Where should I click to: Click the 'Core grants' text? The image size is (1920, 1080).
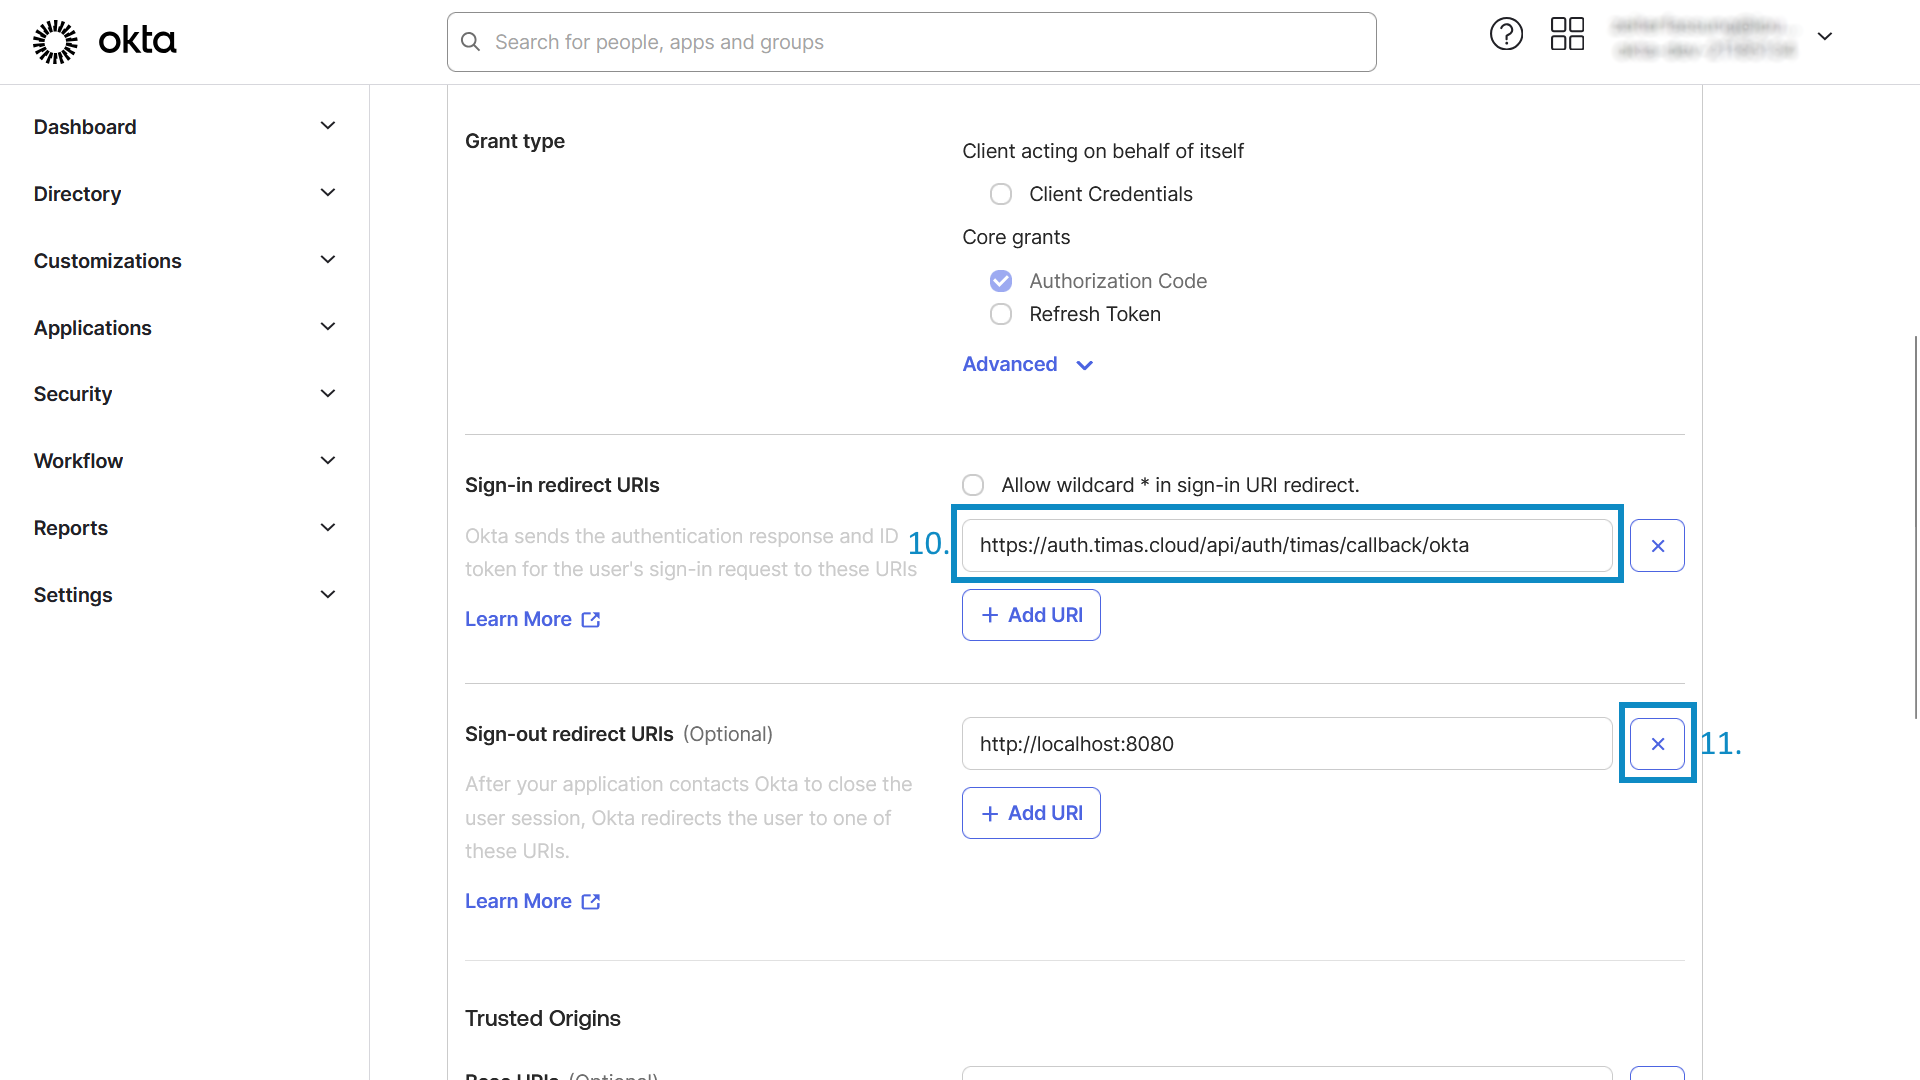click(1016, 237)
